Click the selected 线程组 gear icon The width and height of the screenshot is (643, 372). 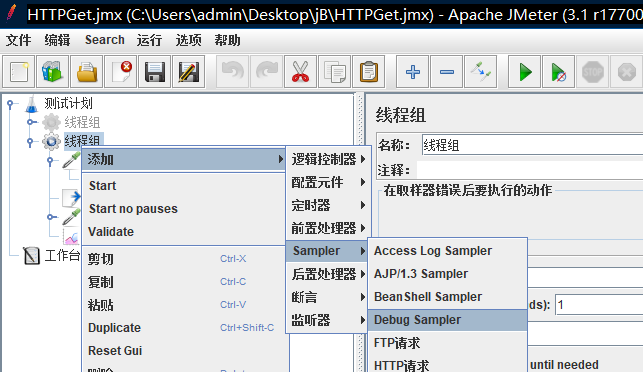[51, 141]
